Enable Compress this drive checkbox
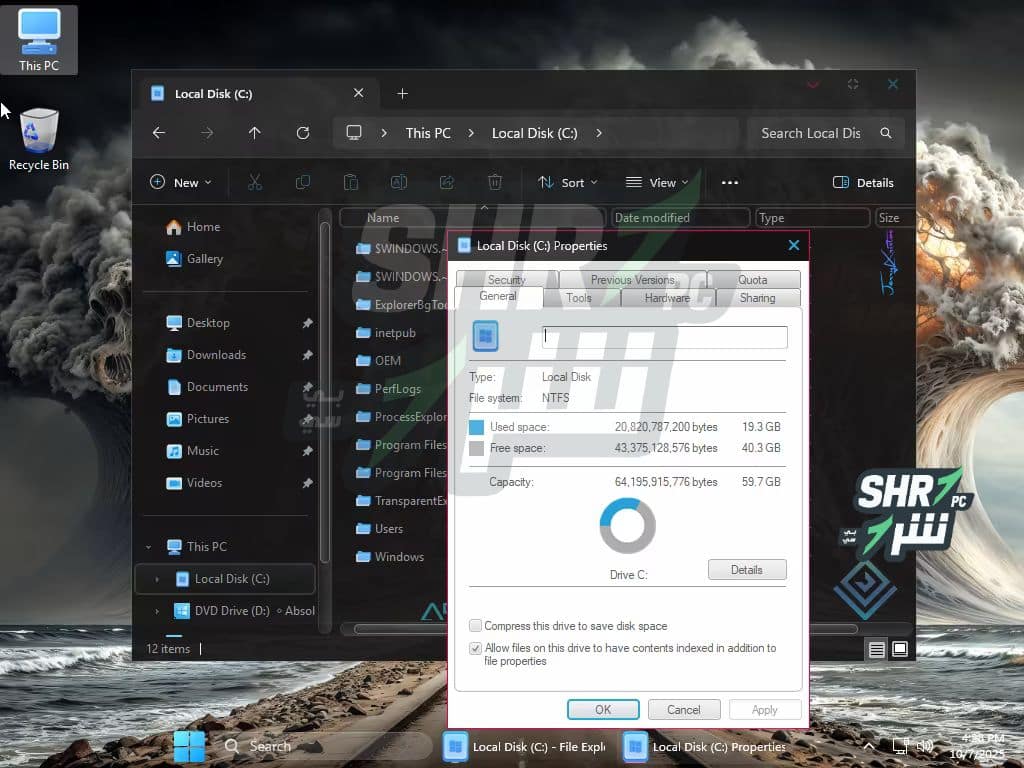This screenshot has height=768, width=1024. [x=476, y=626]
